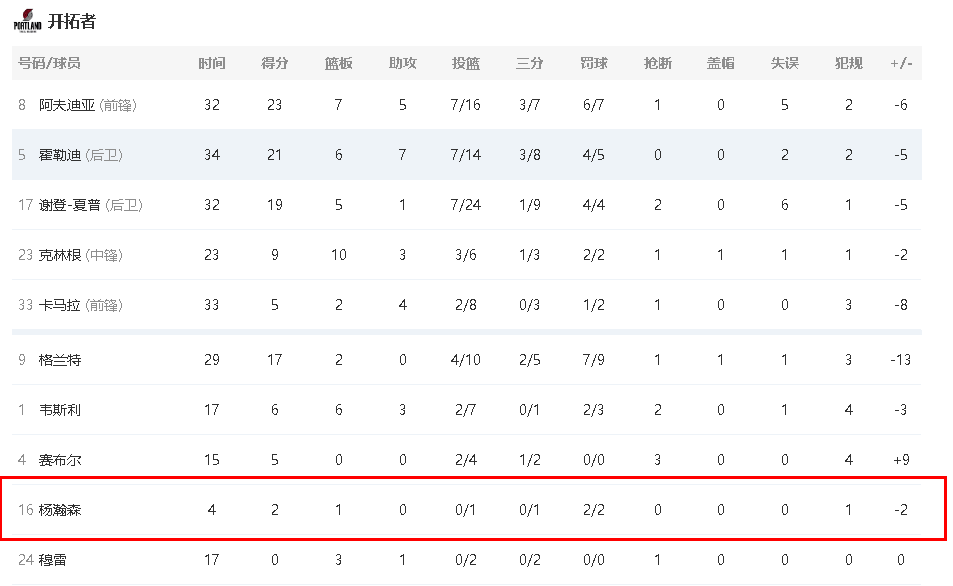Sort by the +/- column header
The width and height of the screenshot is (953, 586).
901,63
